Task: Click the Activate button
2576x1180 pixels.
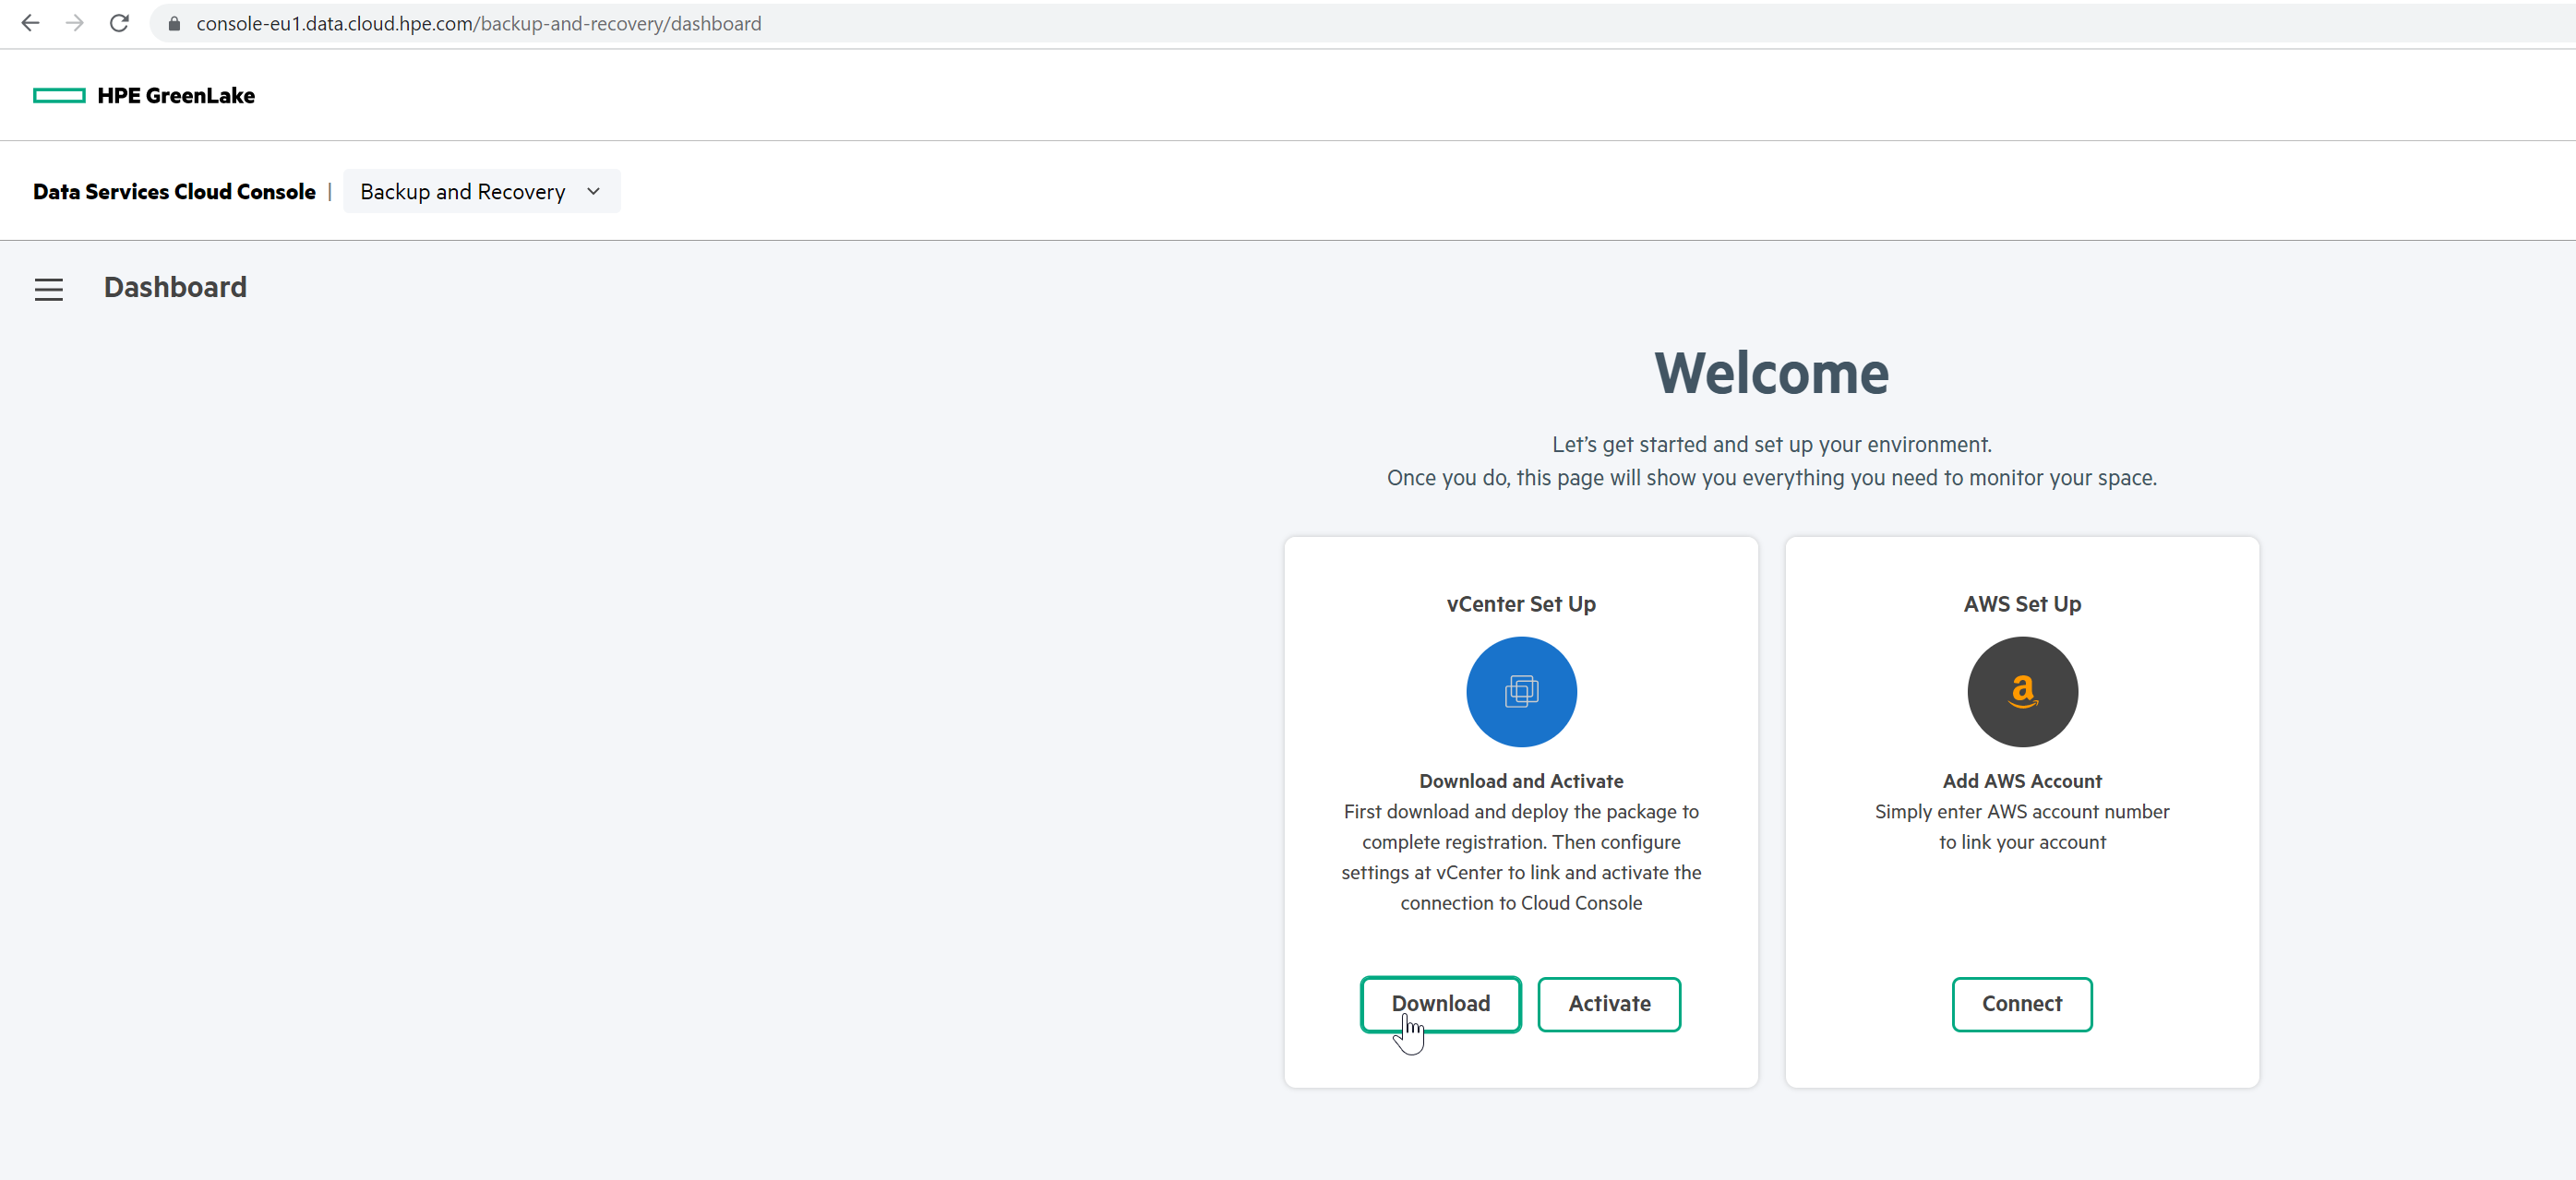Action: point(1609,1003)
